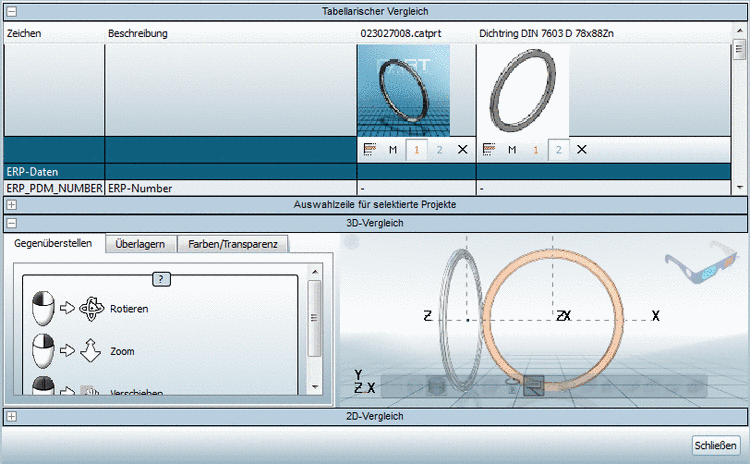Expand the Auswahlzeile für selektierte Projekte section
This screenshot has height=464, width=750.
tap(11, 205)
